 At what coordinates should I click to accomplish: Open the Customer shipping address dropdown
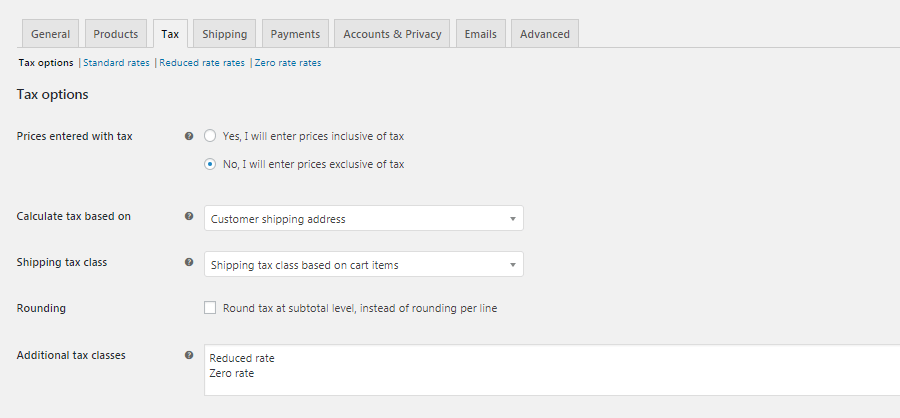coord(363,218)
